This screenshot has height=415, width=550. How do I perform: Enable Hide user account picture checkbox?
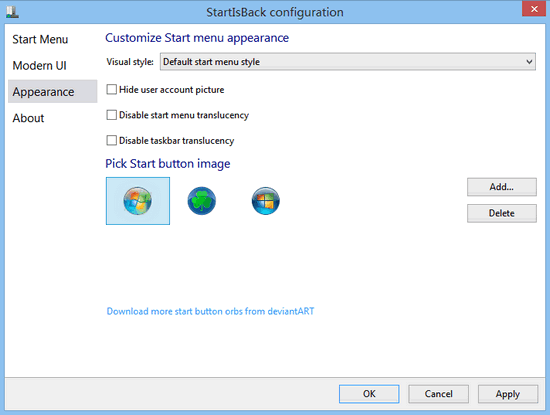coord(112,89)
